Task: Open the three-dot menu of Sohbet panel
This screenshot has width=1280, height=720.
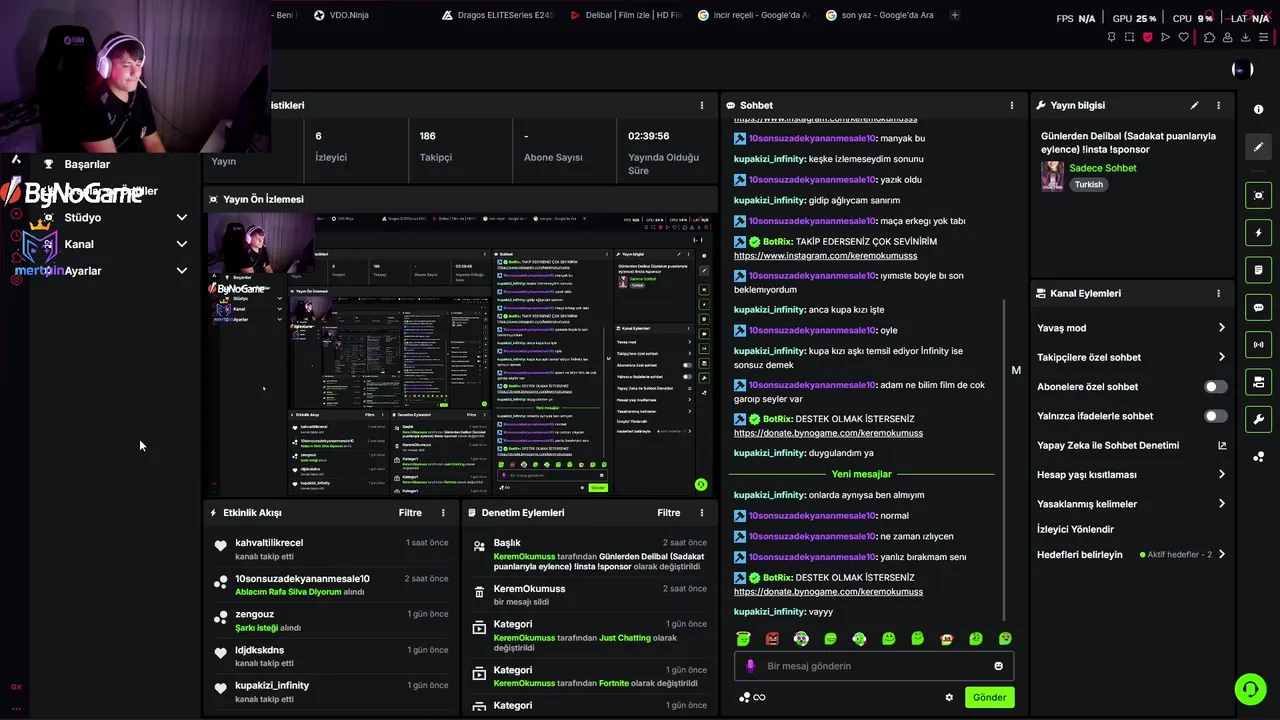Action: [x=1011, y=105]
